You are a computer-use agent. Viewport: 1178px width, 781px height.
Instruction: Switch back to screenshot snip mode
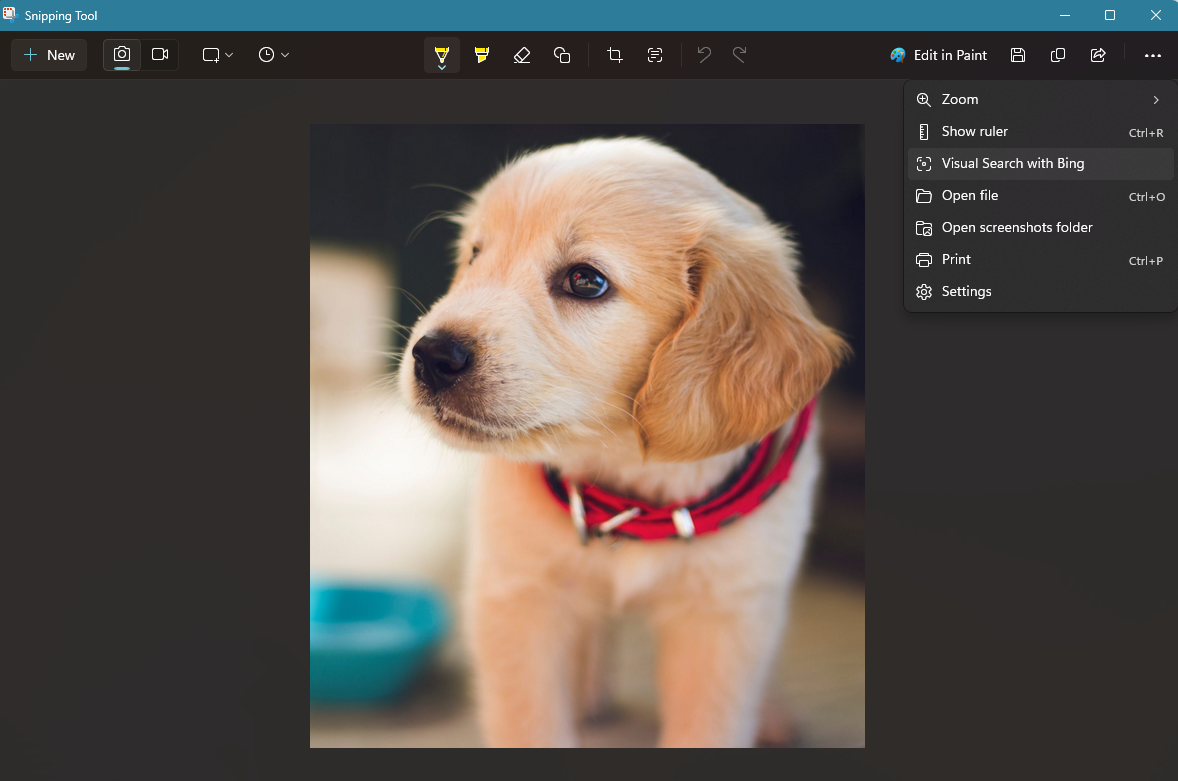coord(121,55)
